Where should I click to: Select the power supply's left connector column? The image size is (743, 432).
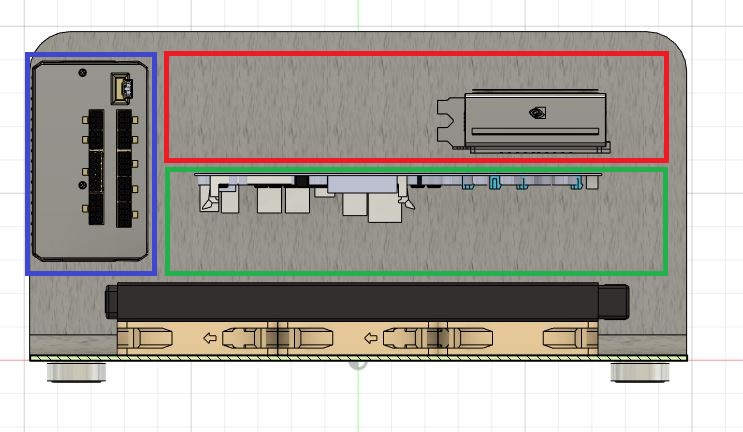coord(96,167)
